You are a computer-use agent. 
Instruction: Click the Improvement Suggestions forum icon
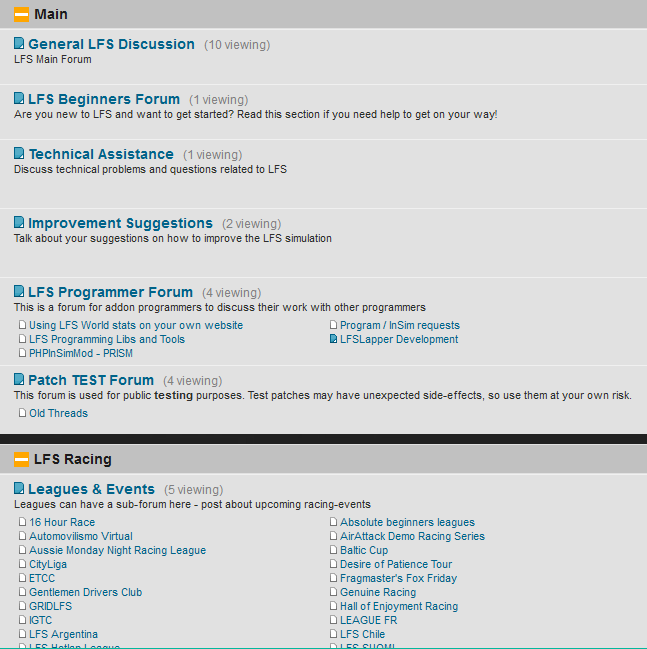point(19,222)
